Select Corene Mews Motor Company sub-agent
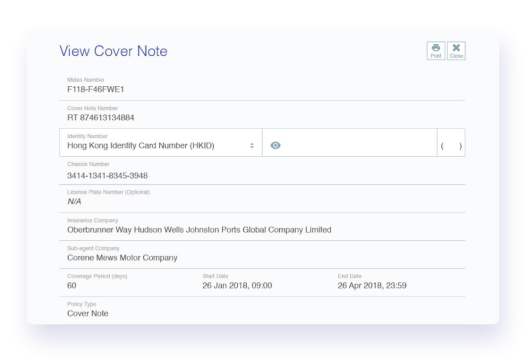The height and width of the screenshot is (362, 532). click(x=122, y=258)
